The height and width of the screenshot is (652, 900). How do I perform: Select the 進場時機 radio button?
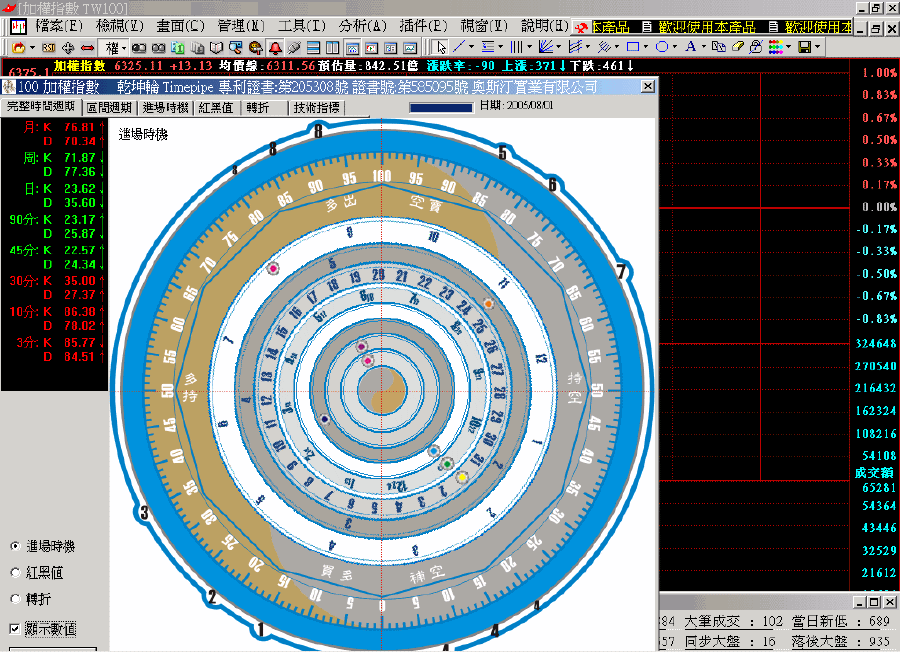tap(15, 547)
